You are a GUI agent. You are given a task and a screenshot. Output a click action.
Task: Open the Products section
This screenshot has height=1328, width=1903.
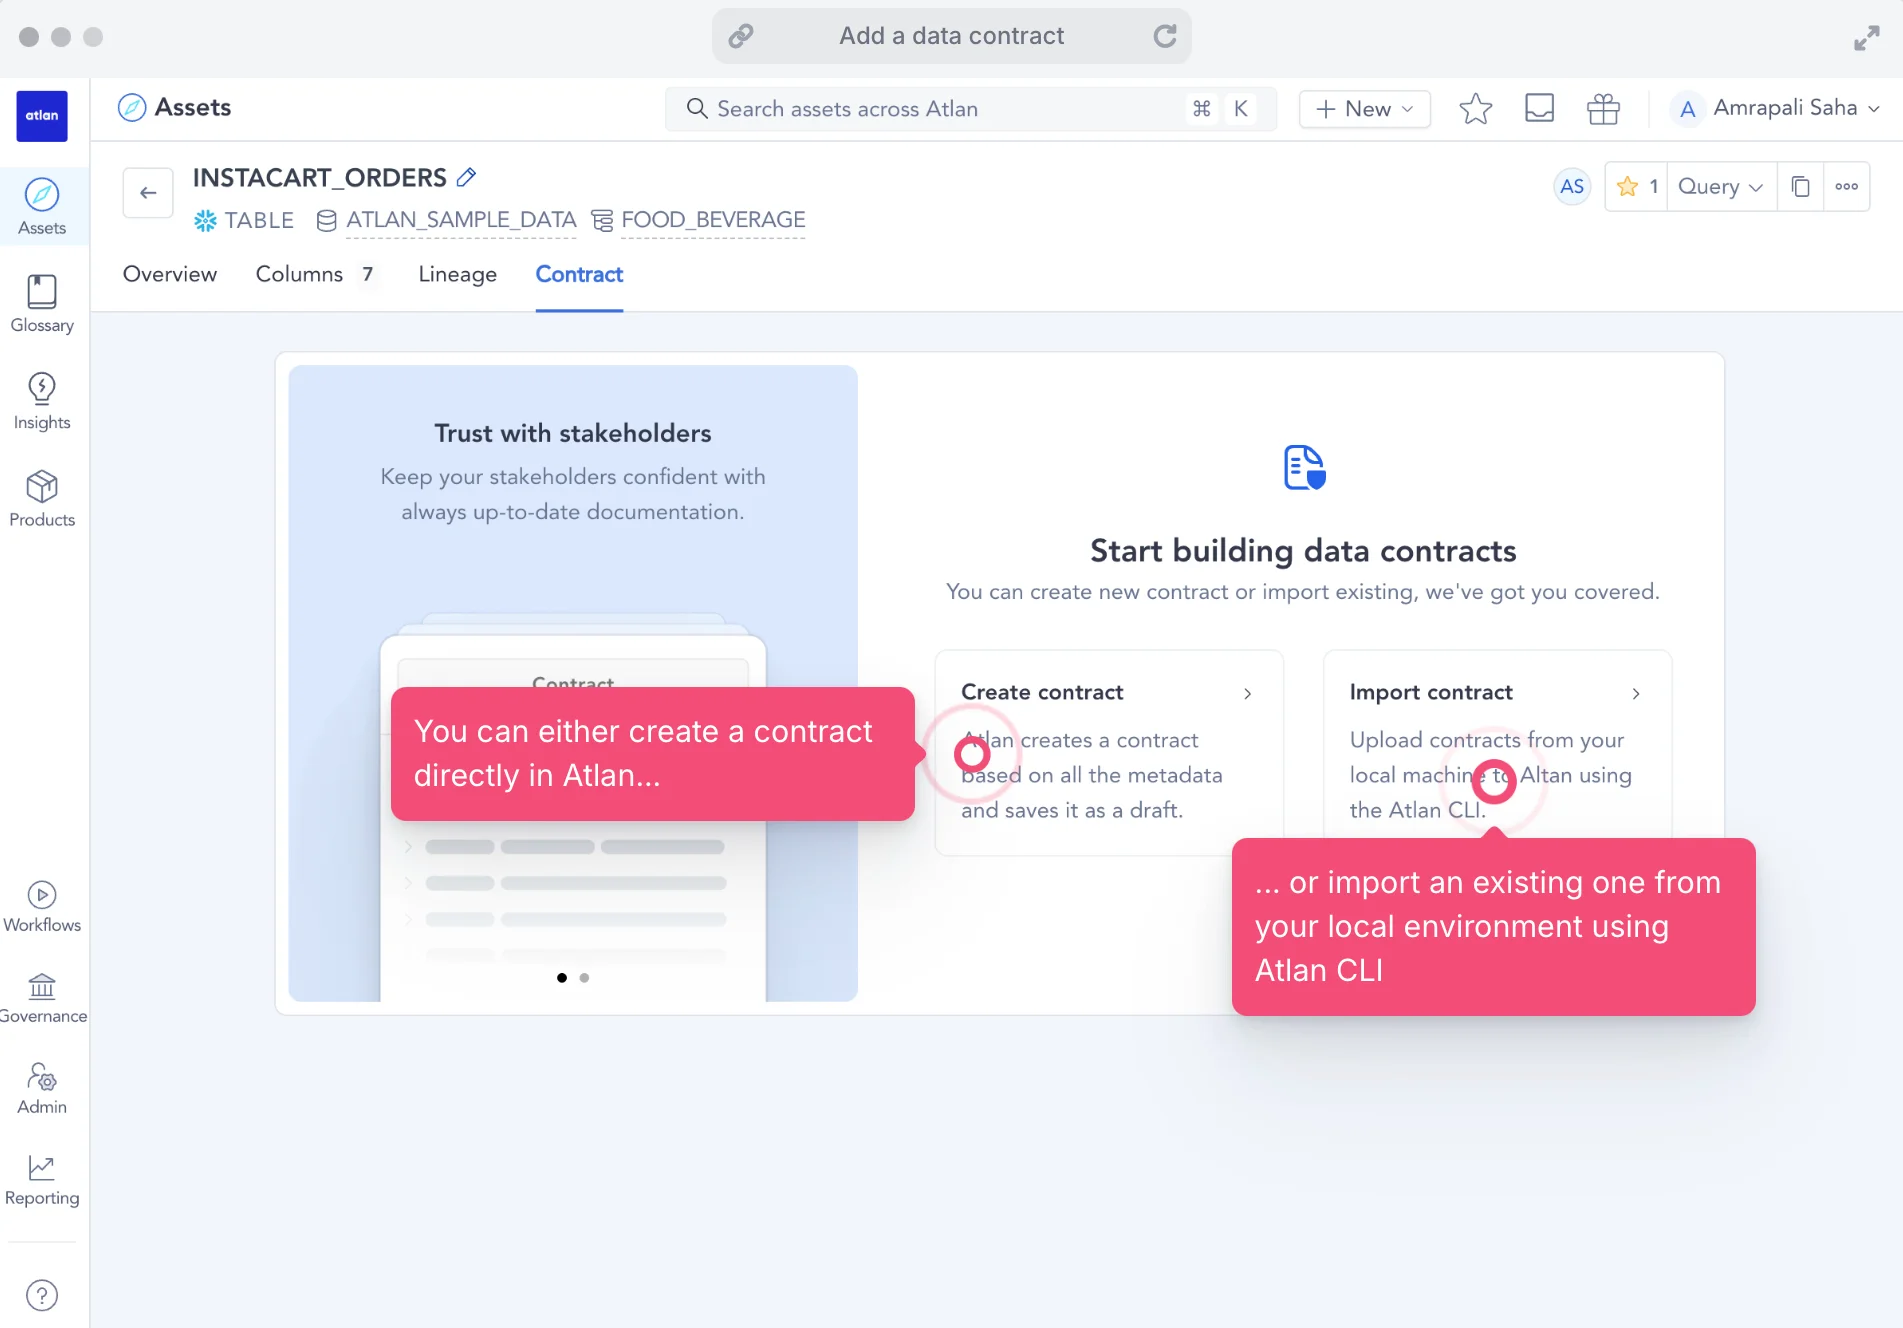[42, 497]
